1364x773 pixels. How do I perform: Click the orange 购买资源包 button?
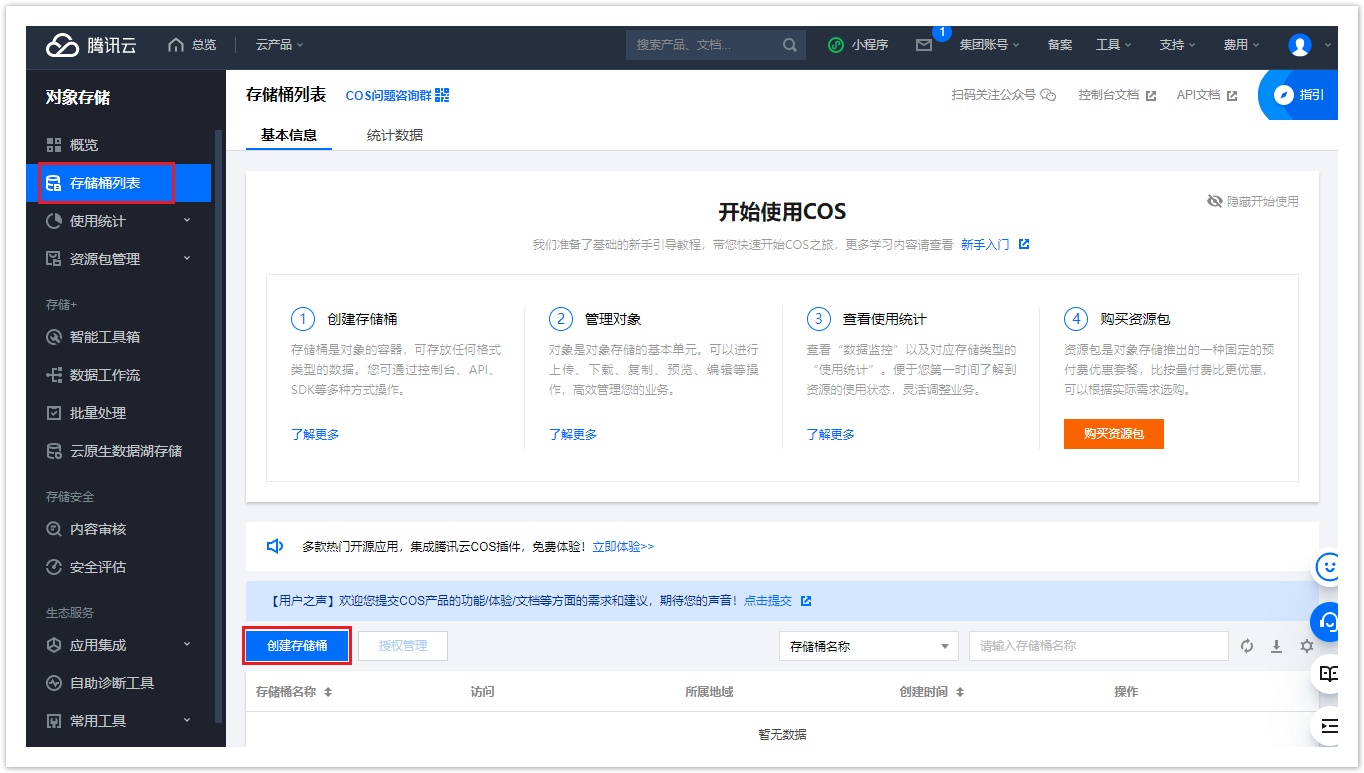pyautogui.click(x=1114, y=434)
